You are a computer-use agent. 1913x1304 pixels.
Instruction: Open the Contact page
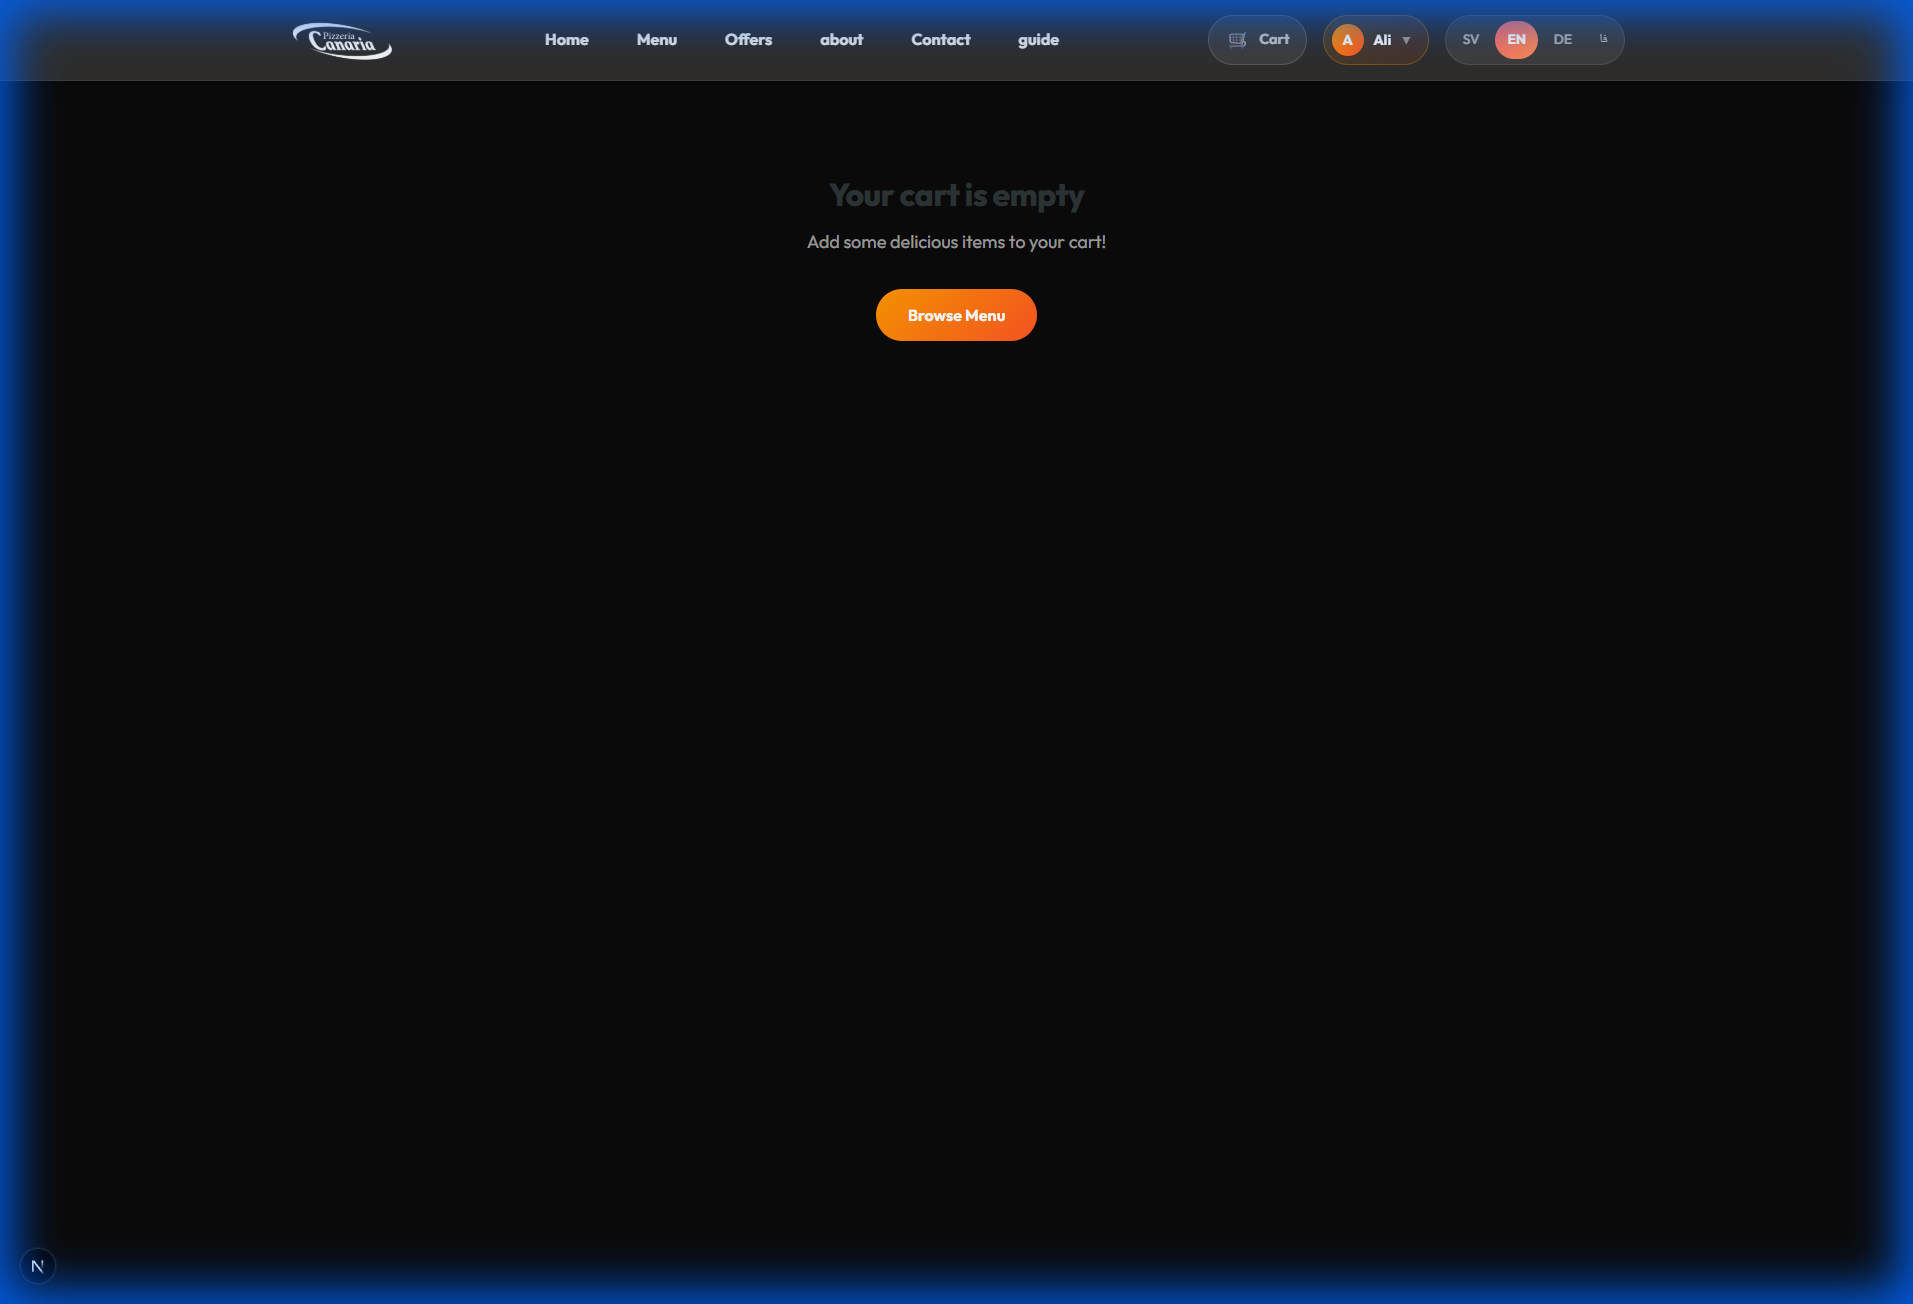pos(940,40)
